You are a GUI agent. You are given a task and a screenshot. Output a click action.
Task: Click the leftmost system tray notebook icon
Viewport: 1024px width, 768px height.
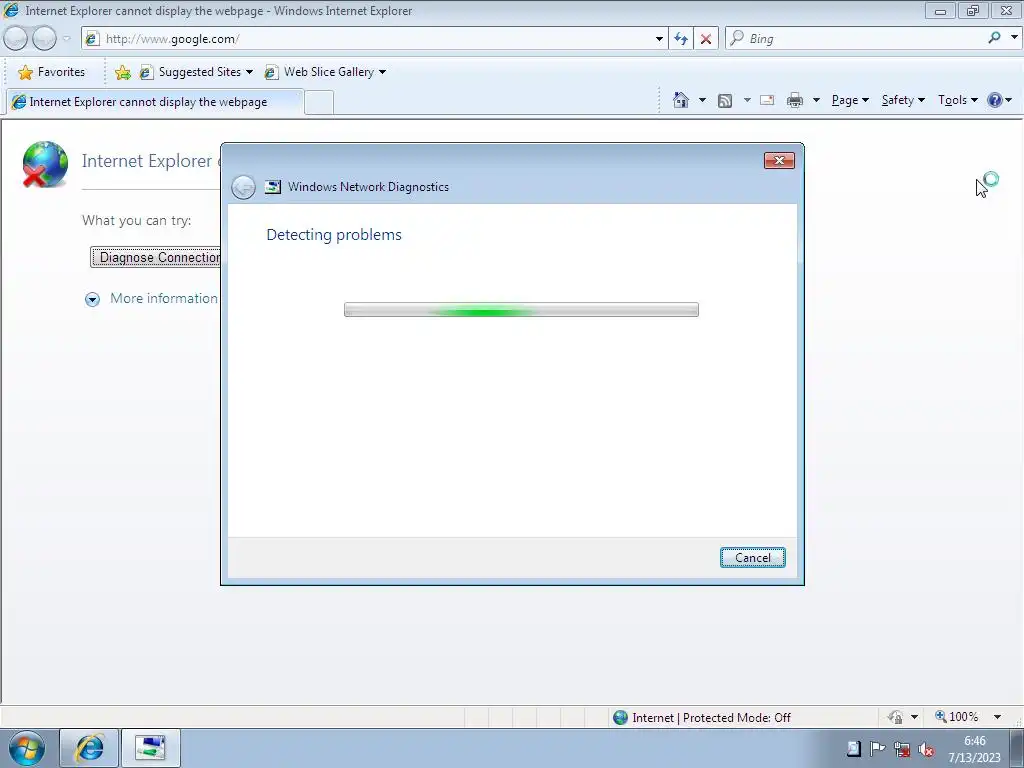tap(853, 749)
